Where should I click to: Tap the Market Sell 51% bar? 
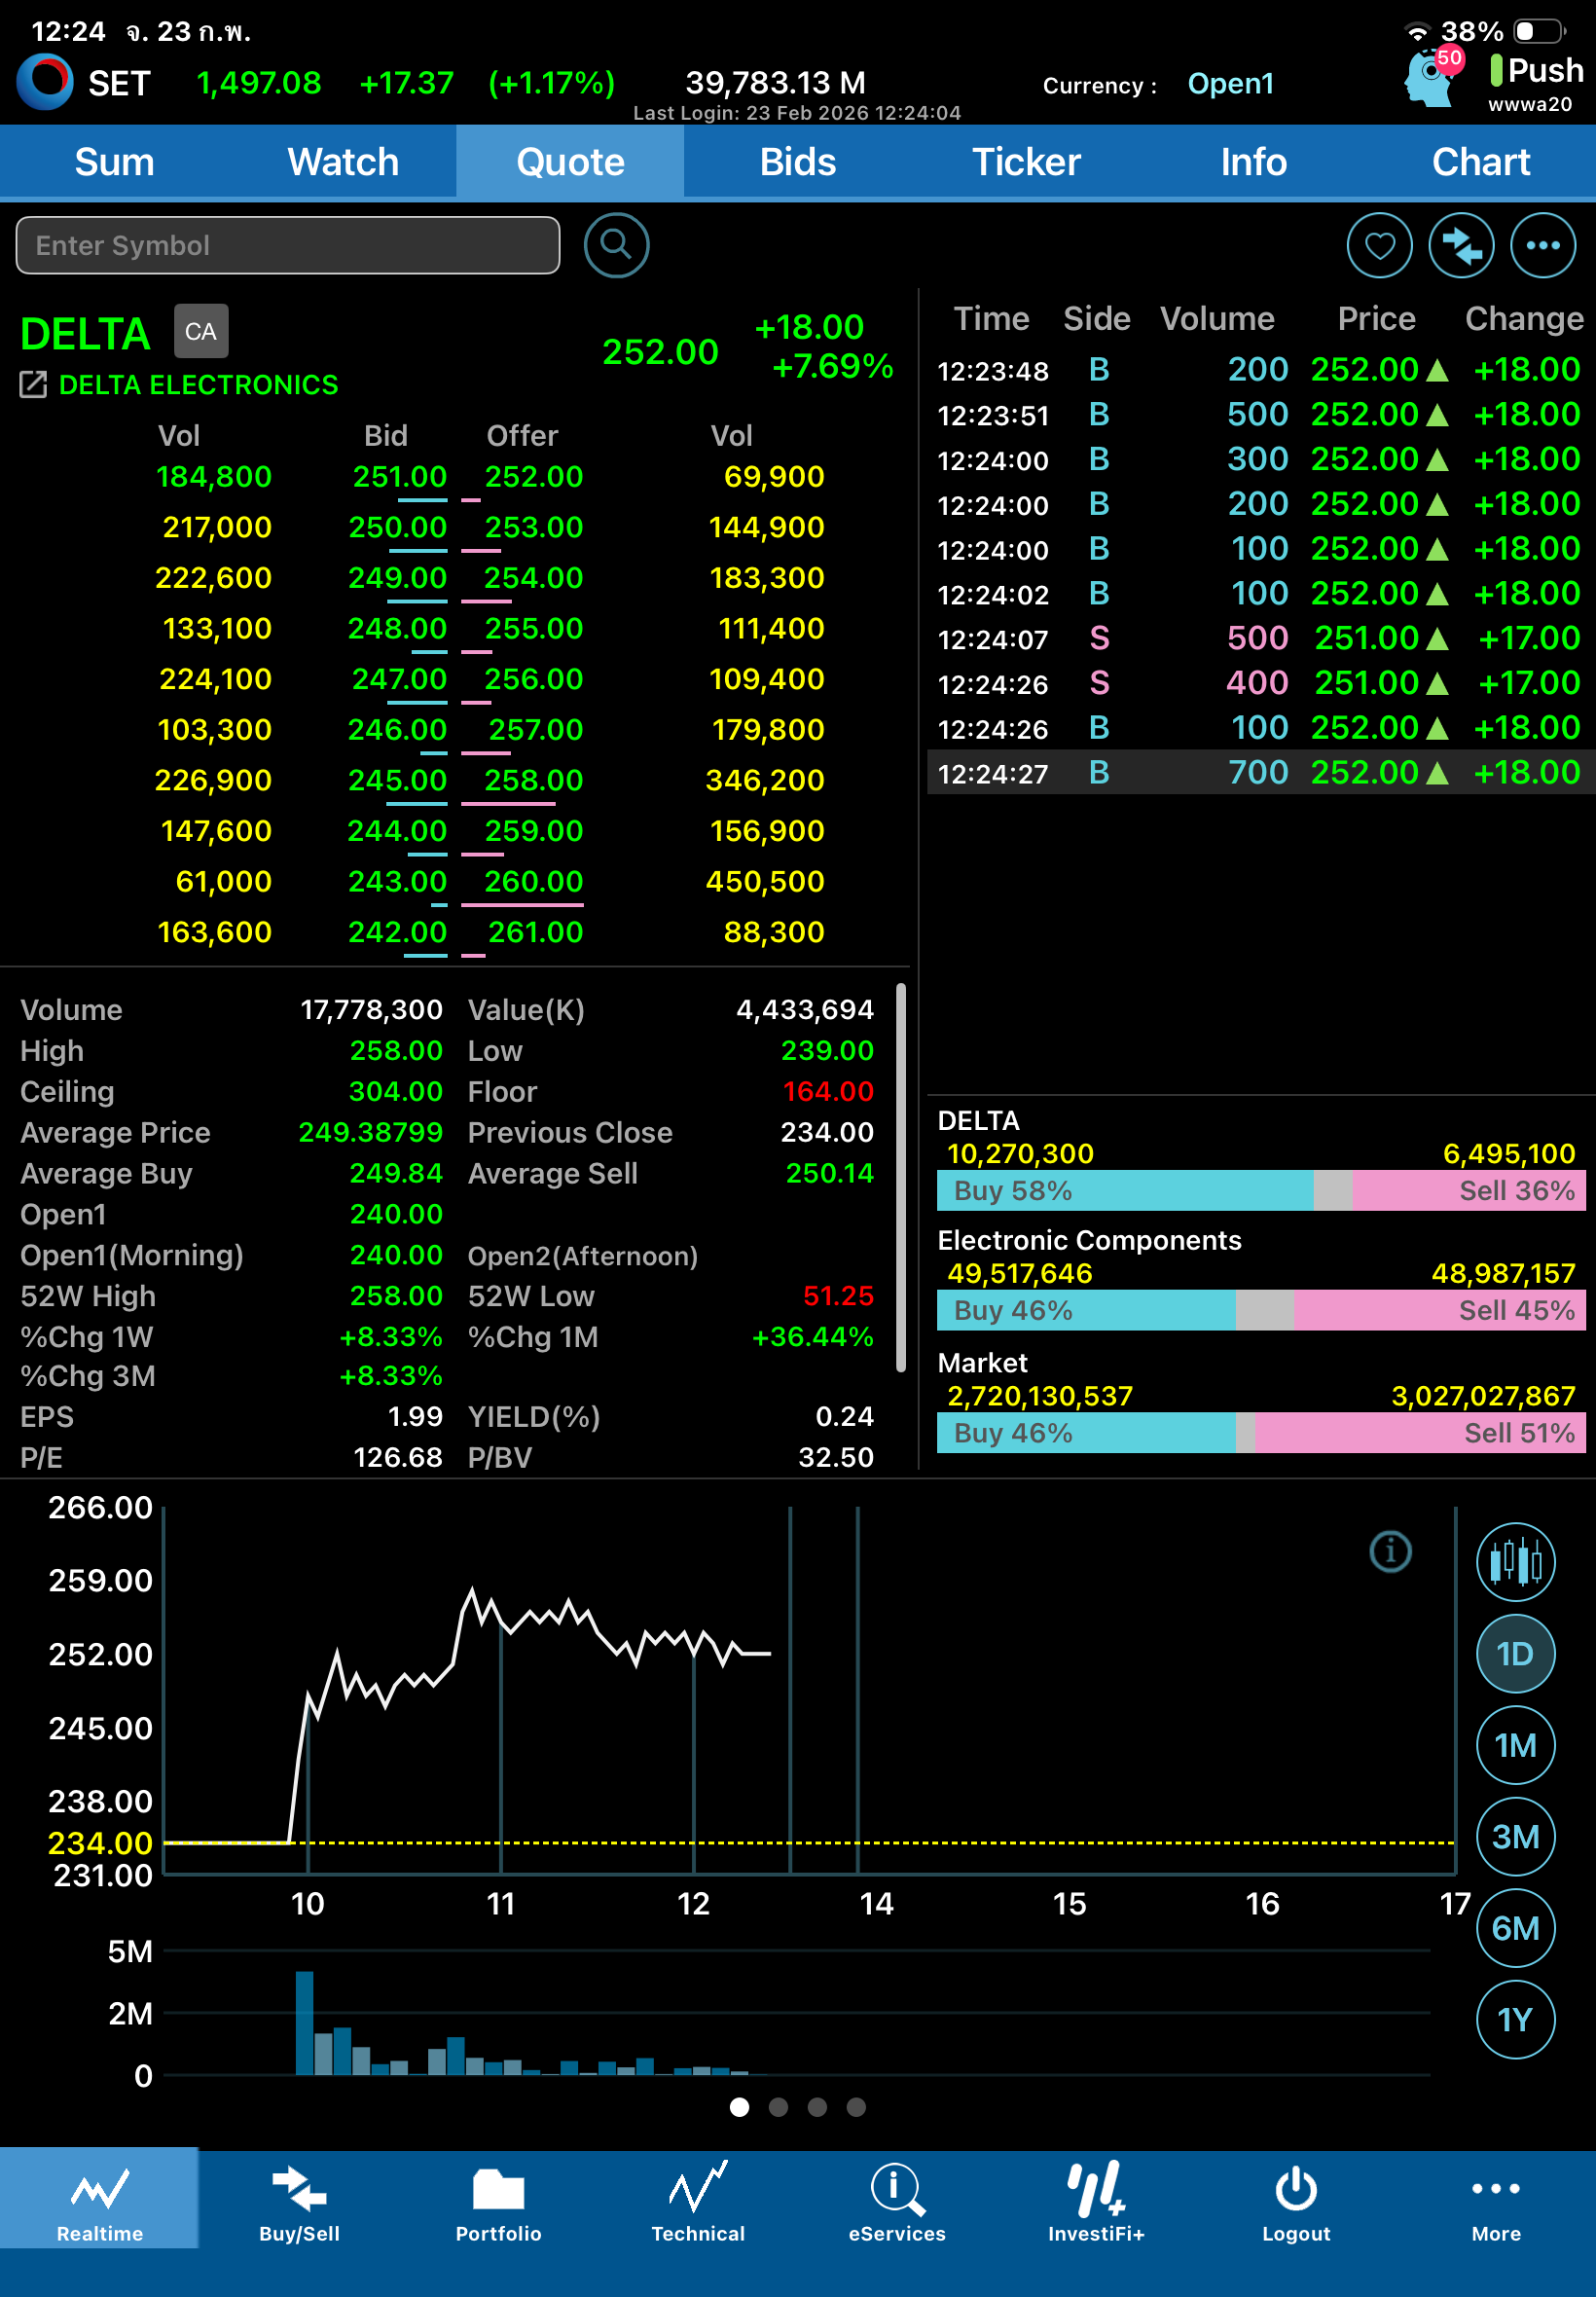click(1419, 1433)
